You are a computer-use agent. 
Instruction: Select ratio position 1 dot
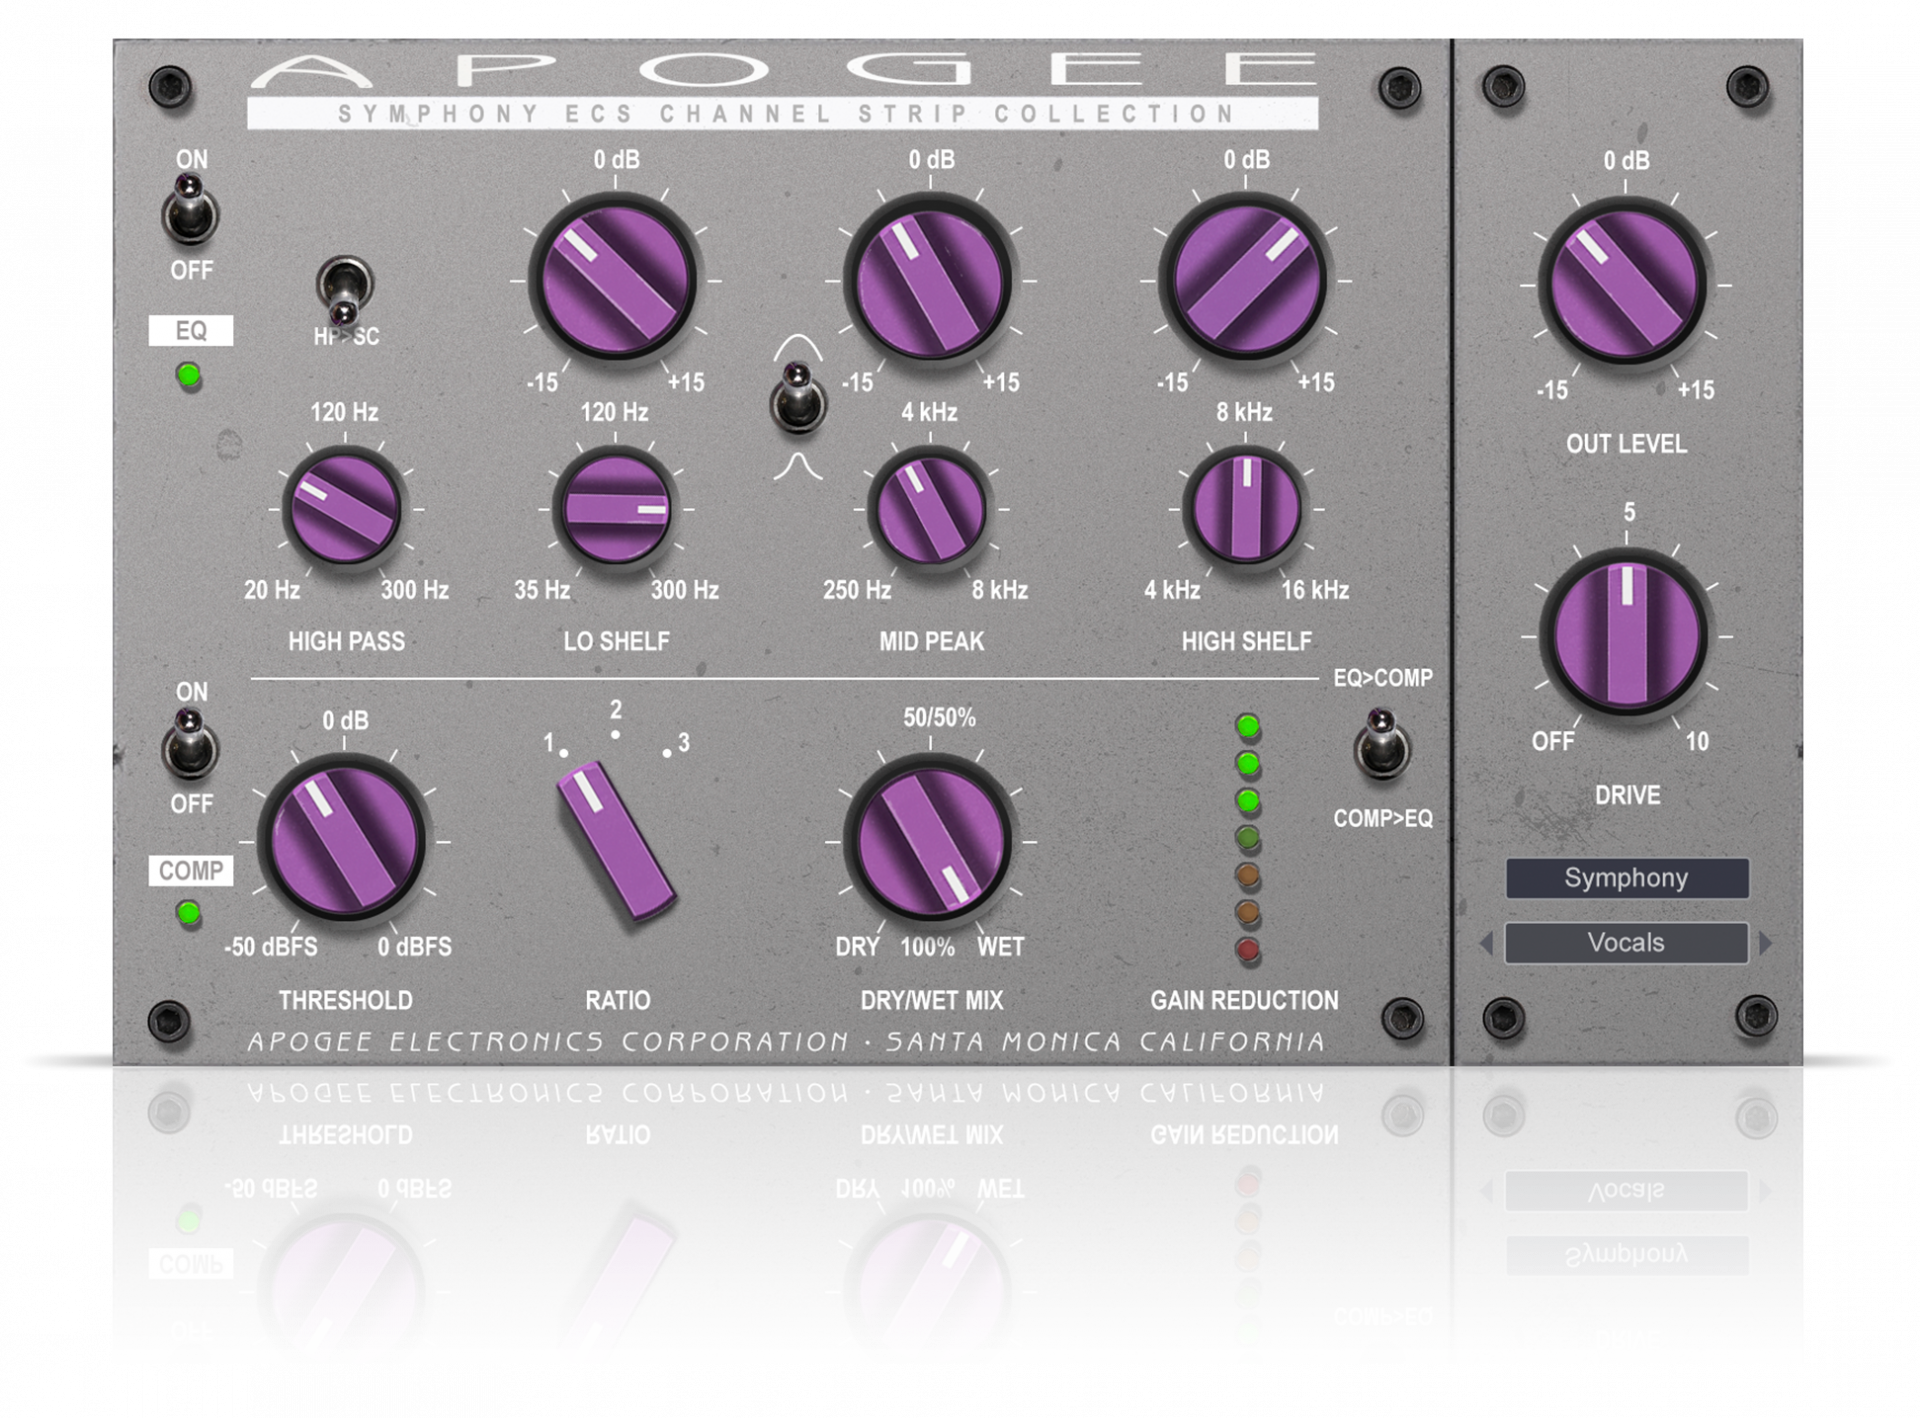[x=564, y=753]
